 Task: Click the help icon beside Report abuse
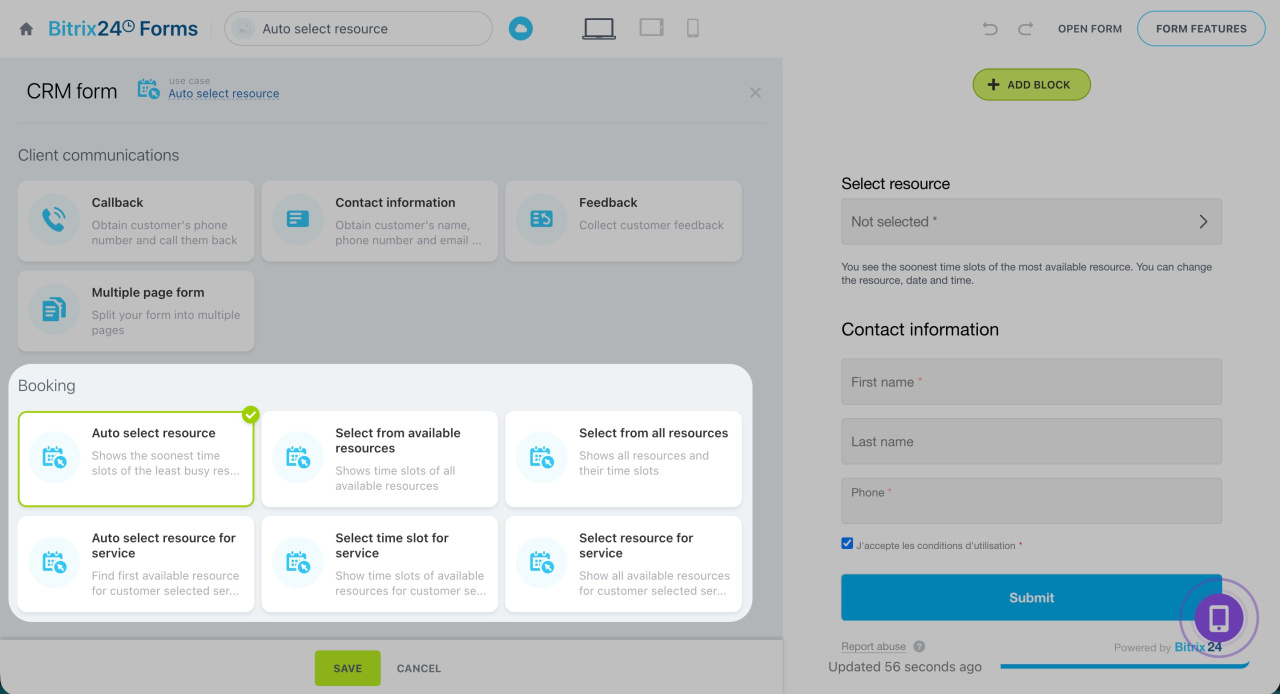coord(919,647)
